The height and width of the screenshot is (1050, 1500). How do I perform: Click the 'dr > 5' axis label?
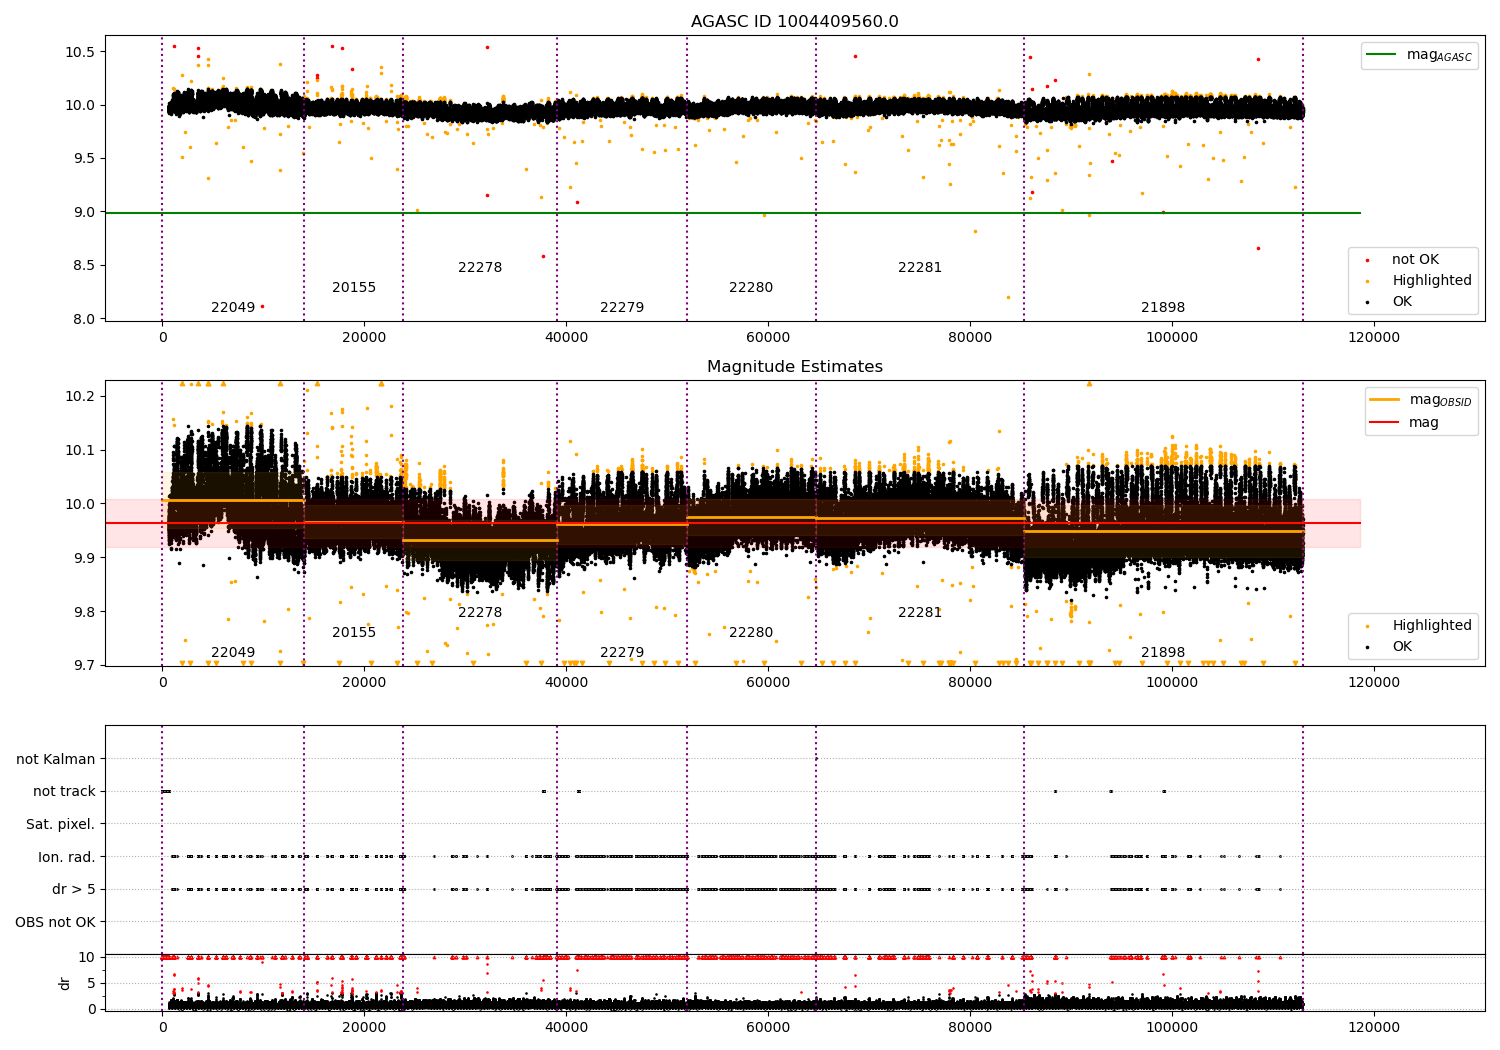73,889
